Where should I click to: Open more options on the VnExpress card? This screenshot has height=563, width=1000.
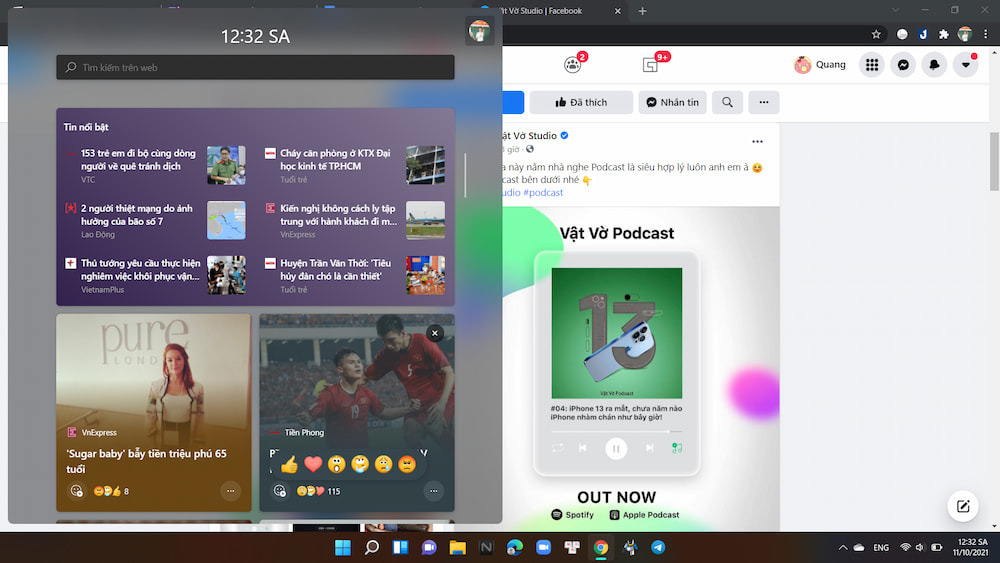point(231,491)
